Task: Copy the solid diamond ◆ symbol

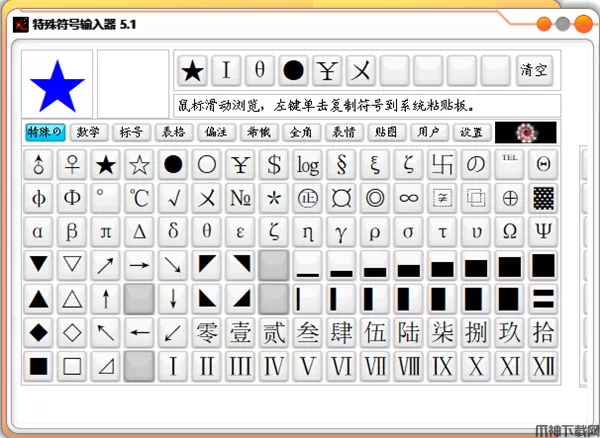Action: (x=38, y=332)
